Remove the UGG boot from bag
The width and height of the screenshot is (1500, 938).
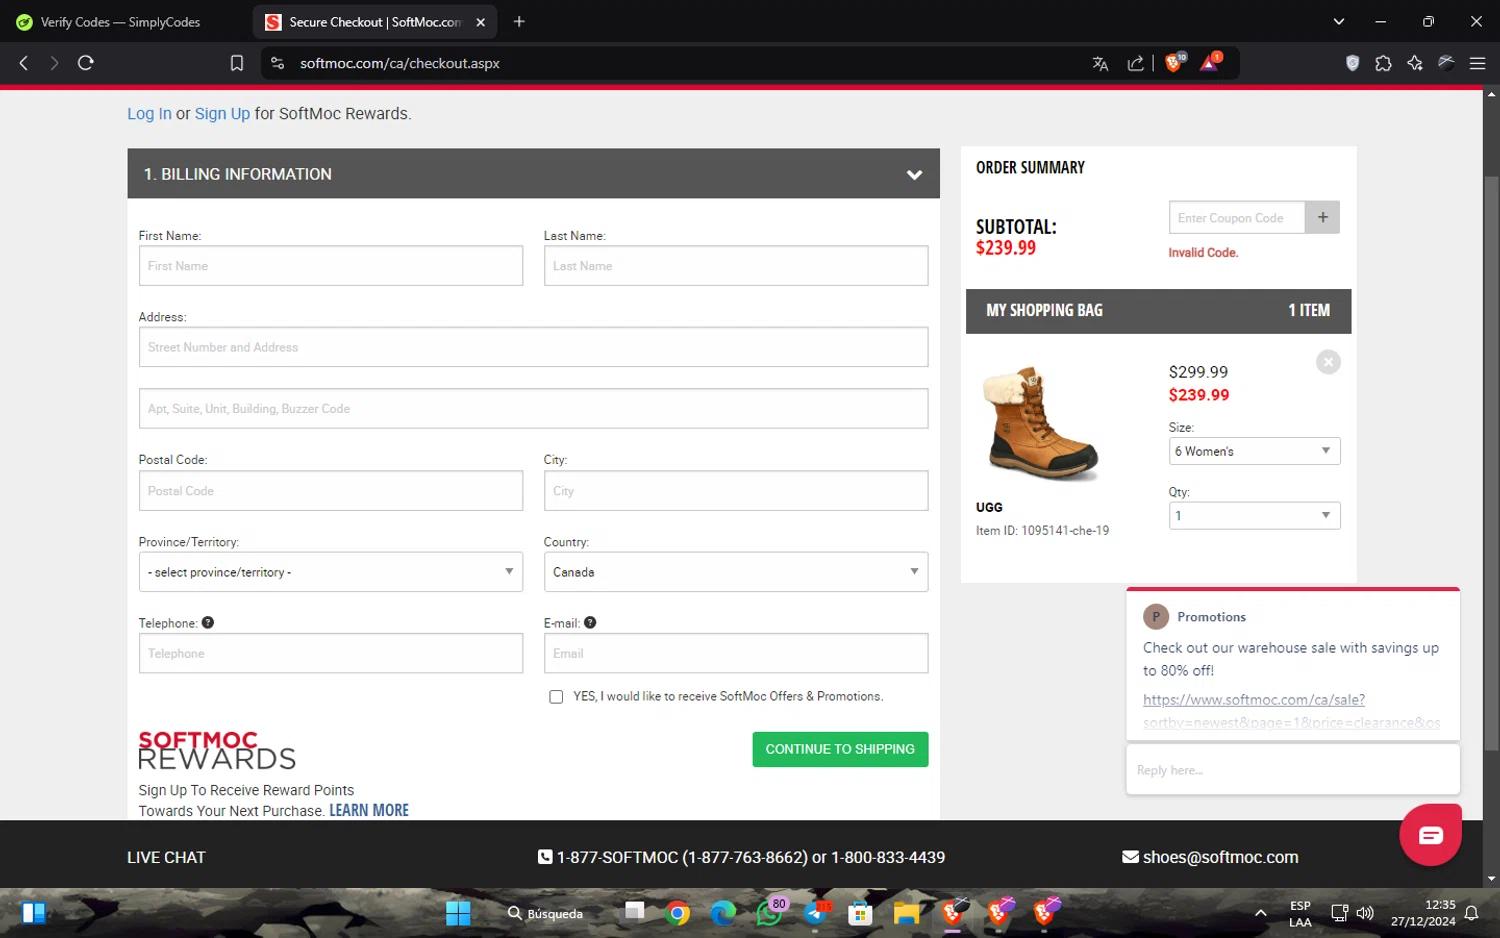(x=1328, y=362)
